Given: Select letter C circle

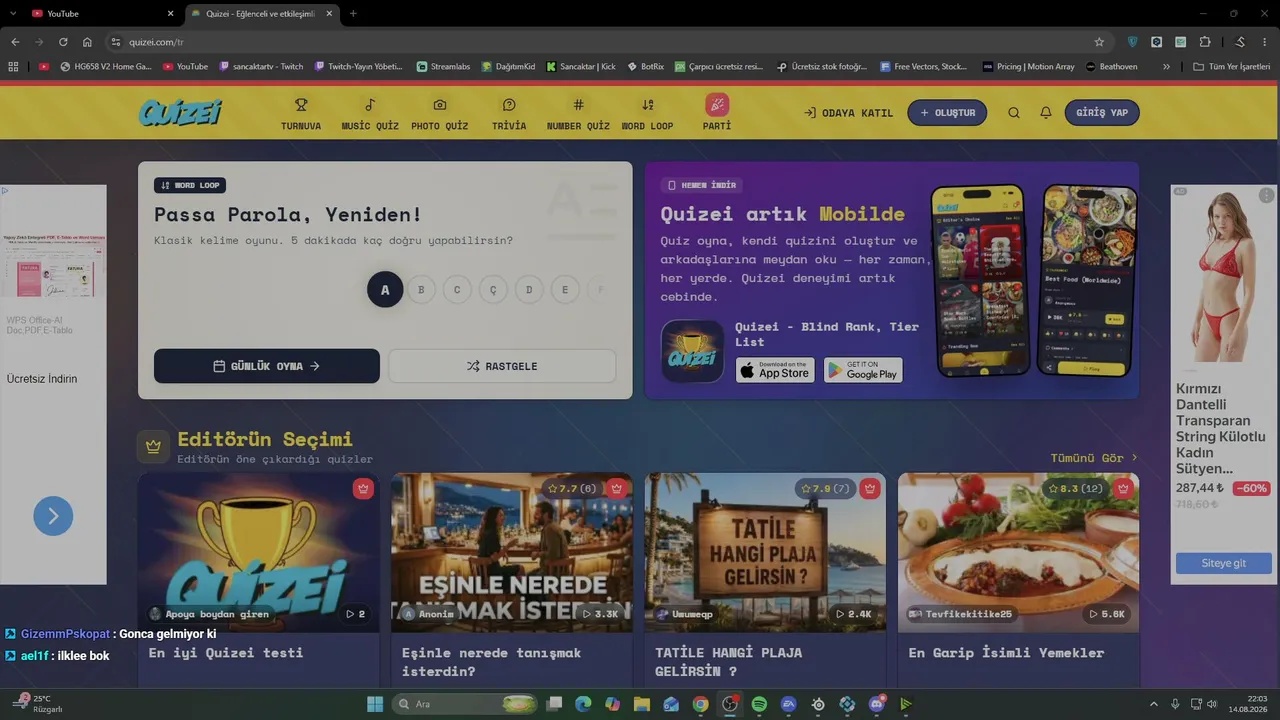Looking at the screenshot, I should (x=457, y=290).
